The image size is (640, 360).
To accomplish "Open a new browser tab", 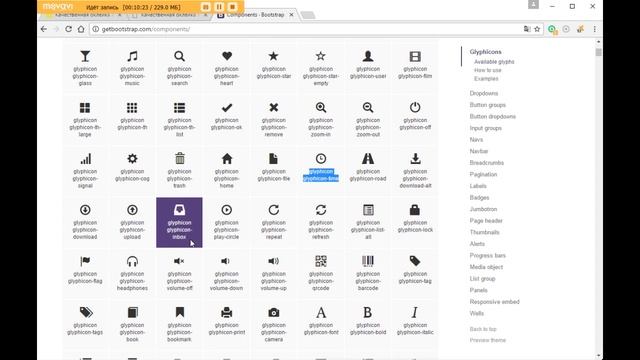I will pos(308,16).
